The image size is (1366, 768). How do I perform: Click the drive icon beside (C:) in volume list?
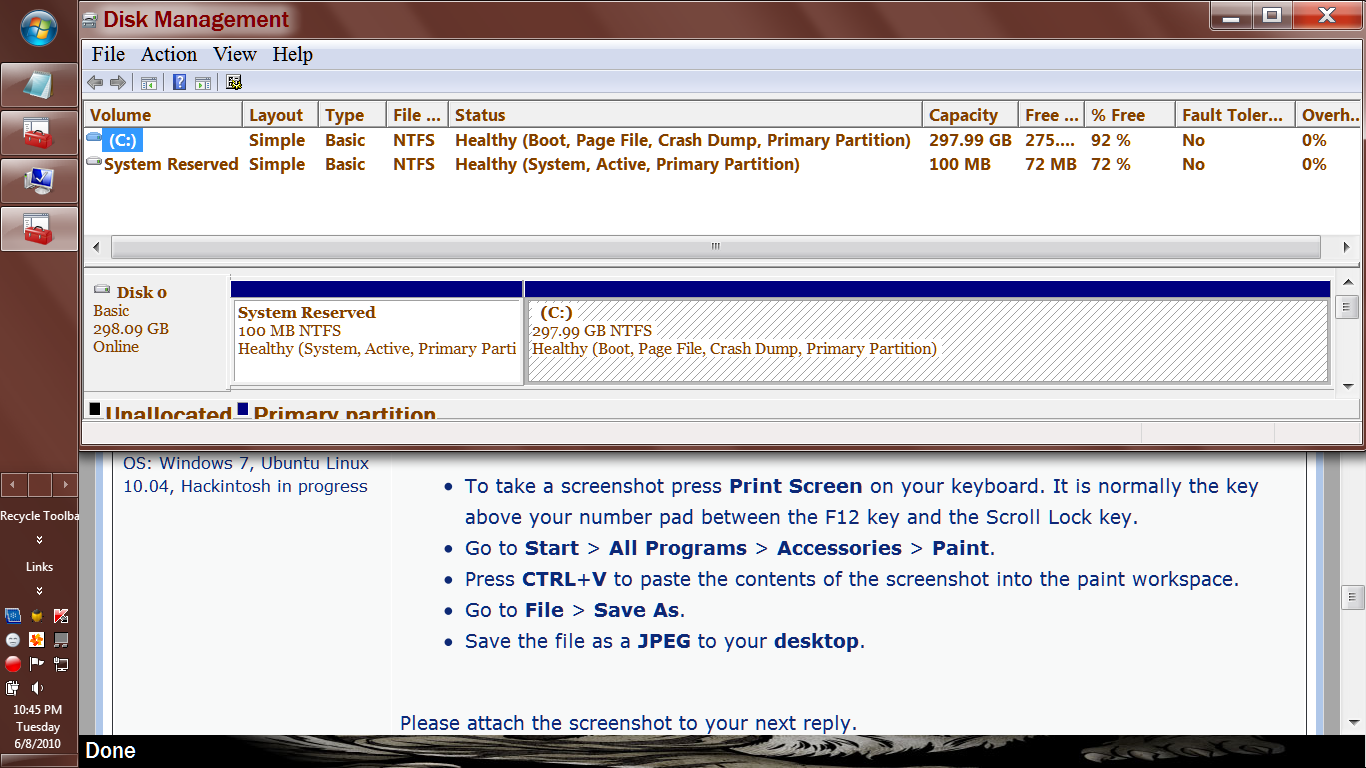95,137
